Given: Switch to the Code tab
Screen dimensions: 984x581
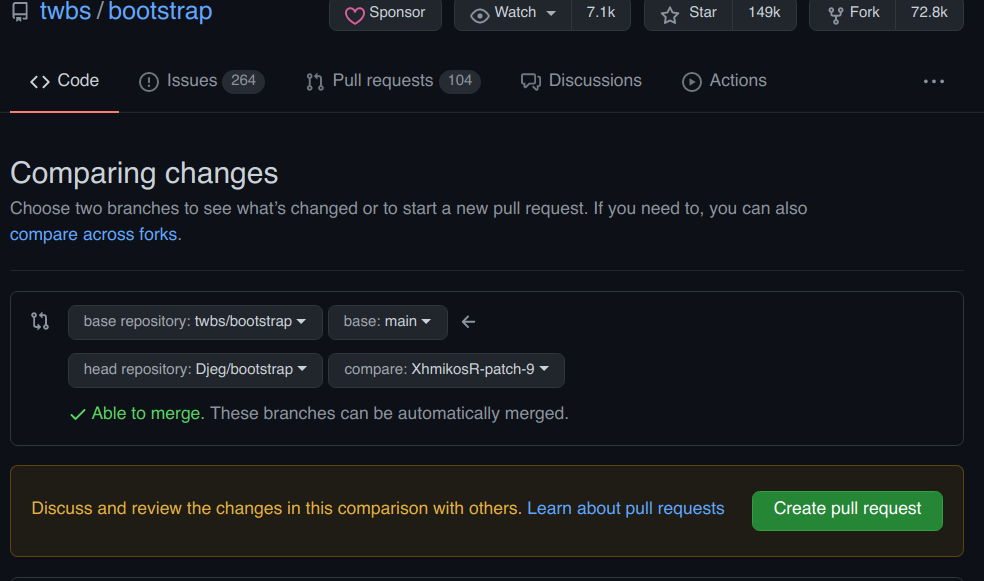Looking at the screenshot, I should click(x=65, y=81).
